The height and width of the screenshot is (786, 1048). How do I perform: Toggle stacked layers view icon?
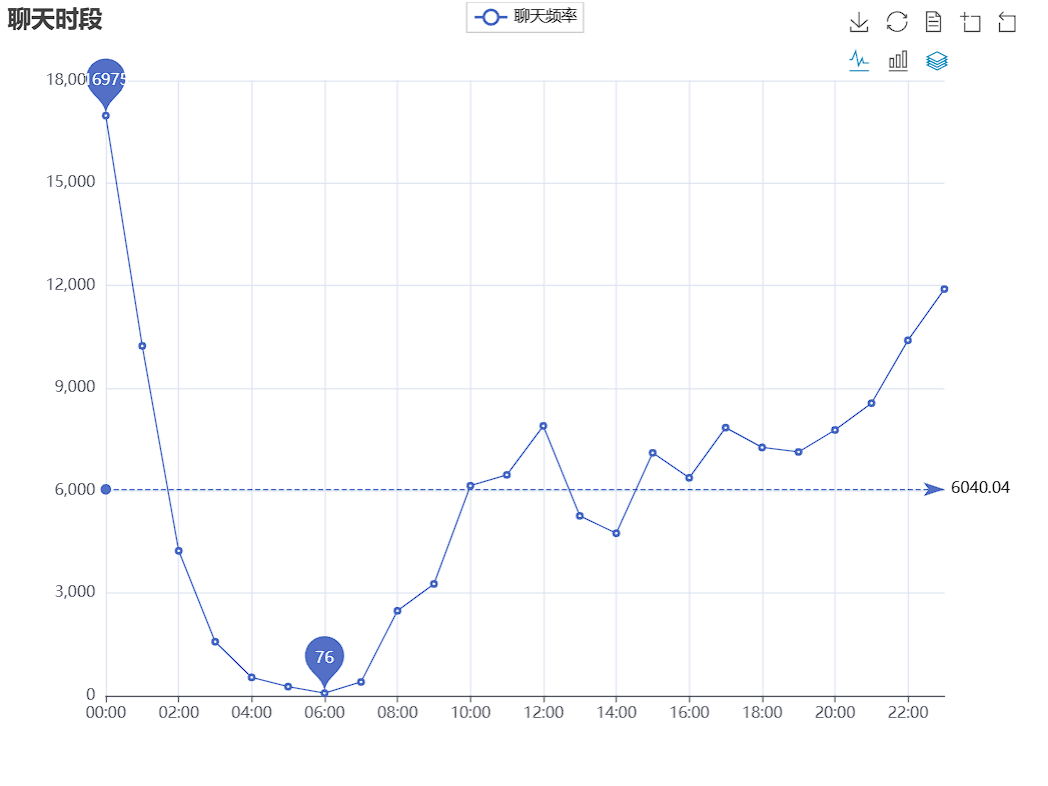[936, 61]
